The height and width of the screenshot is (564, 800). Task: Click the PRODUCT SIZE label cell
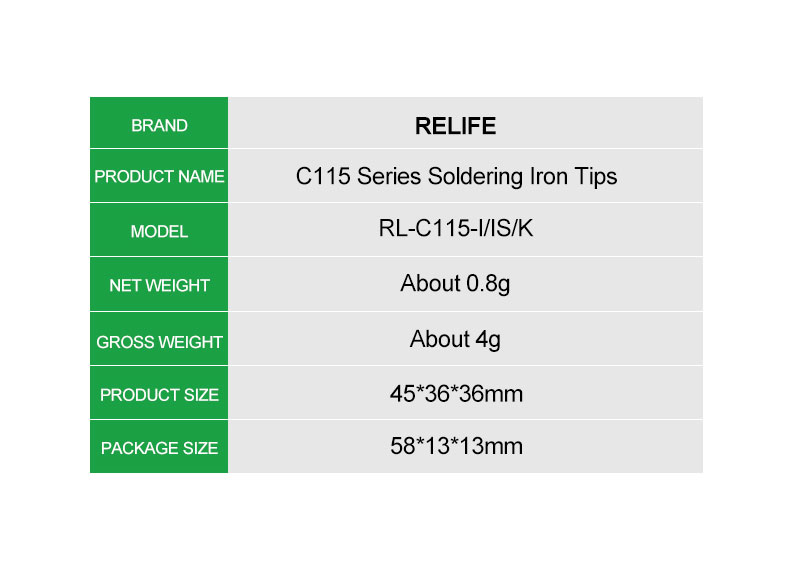(x=159, y=393)
